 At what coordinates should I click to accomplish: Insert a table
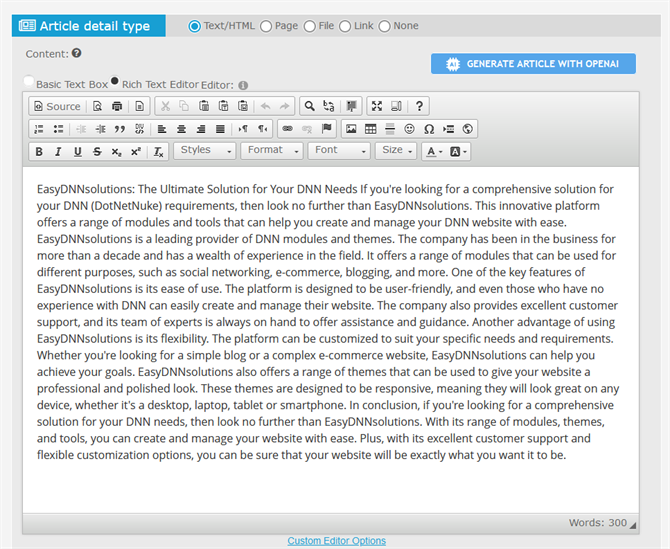click(370, 129)
